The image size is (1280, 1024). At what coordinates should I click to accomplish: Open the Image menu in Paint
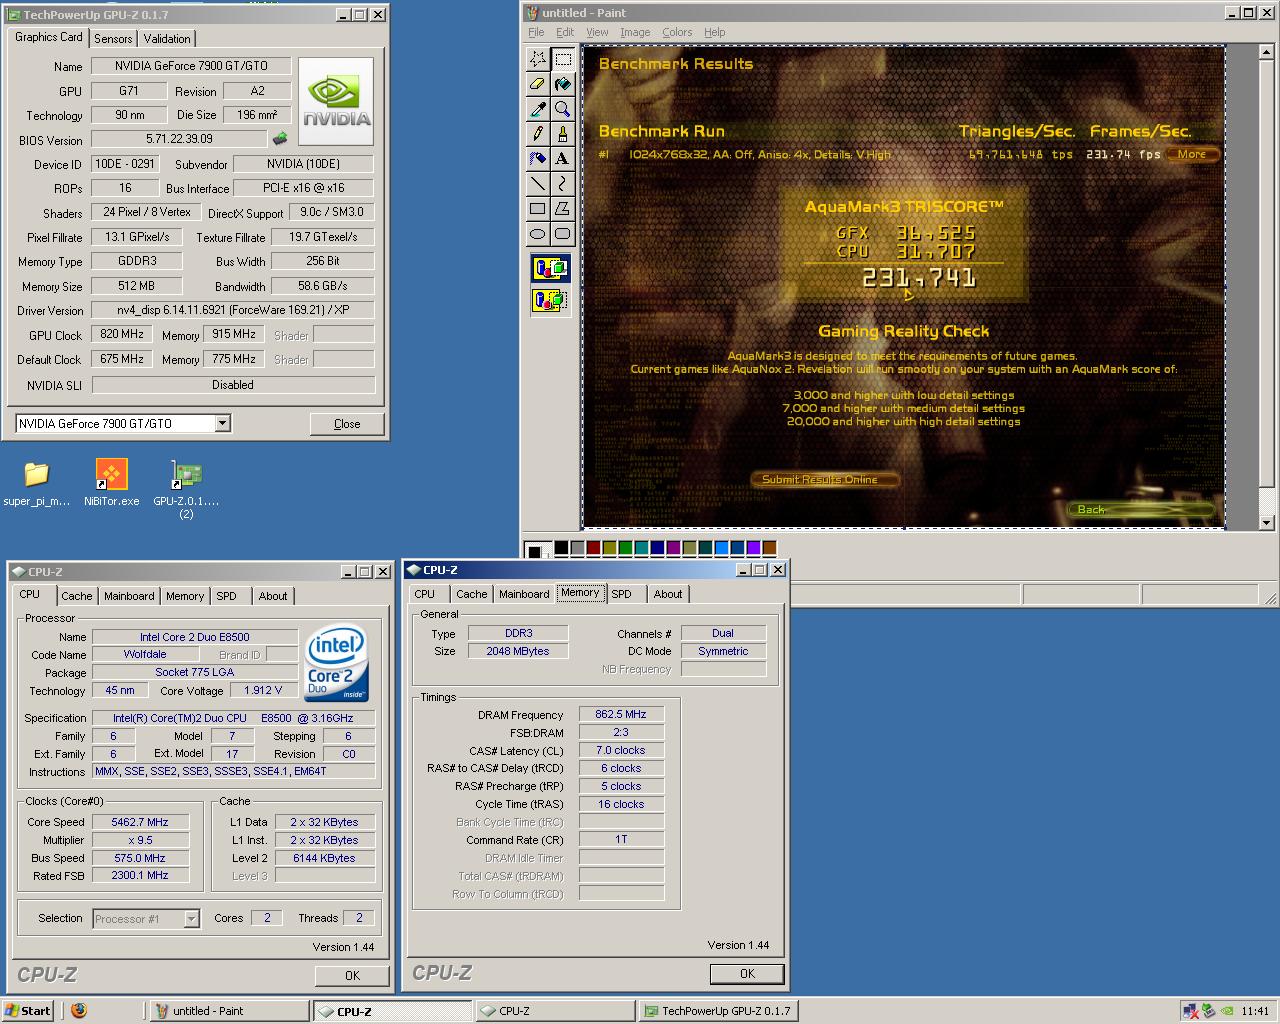click(x=635, y=32)
